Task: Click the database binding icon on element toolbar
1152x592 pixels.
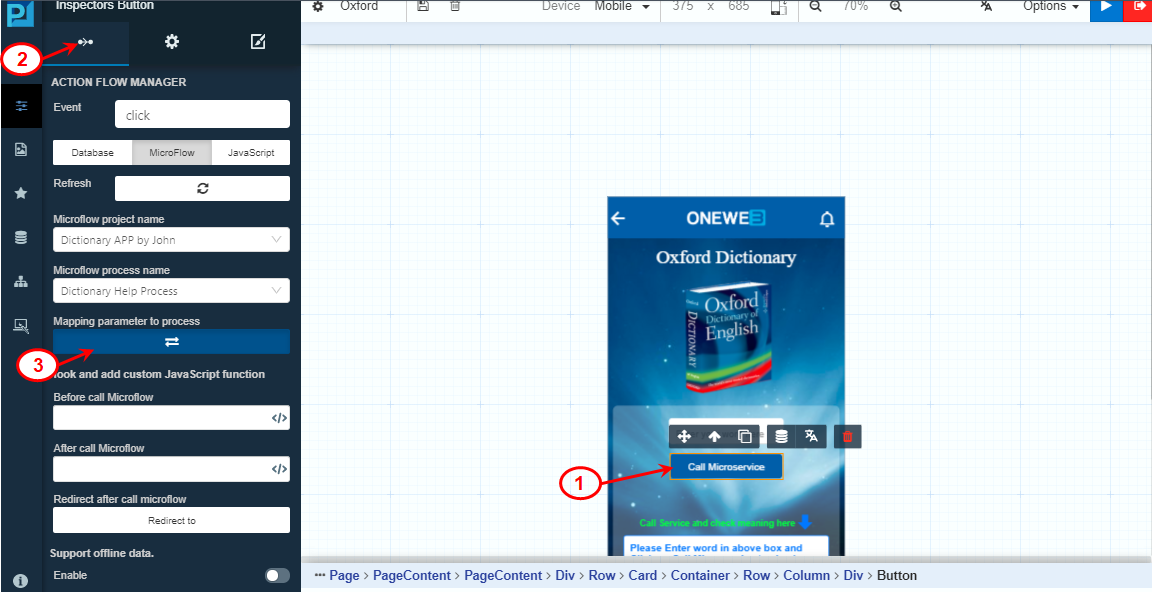Action: [782, 436]
